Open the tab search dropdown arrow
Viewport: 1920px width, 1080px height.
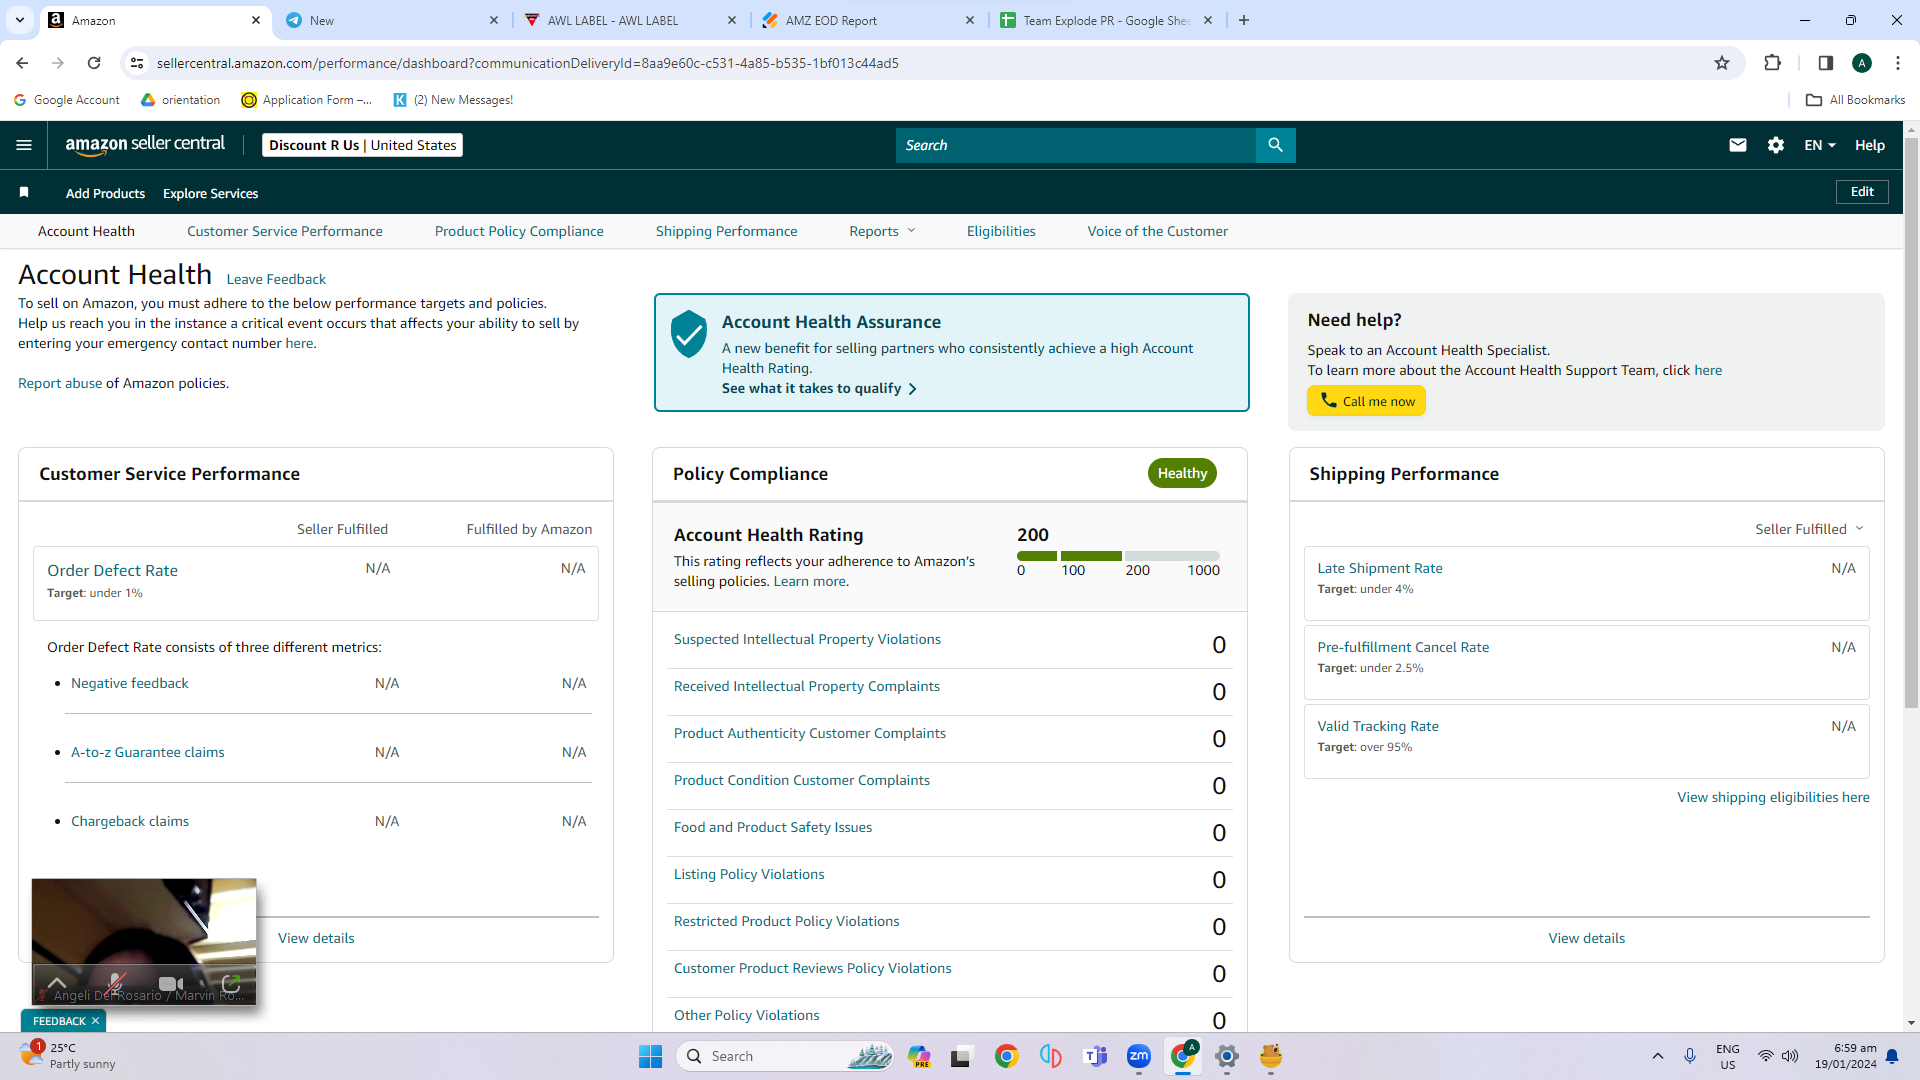[19, 20]
